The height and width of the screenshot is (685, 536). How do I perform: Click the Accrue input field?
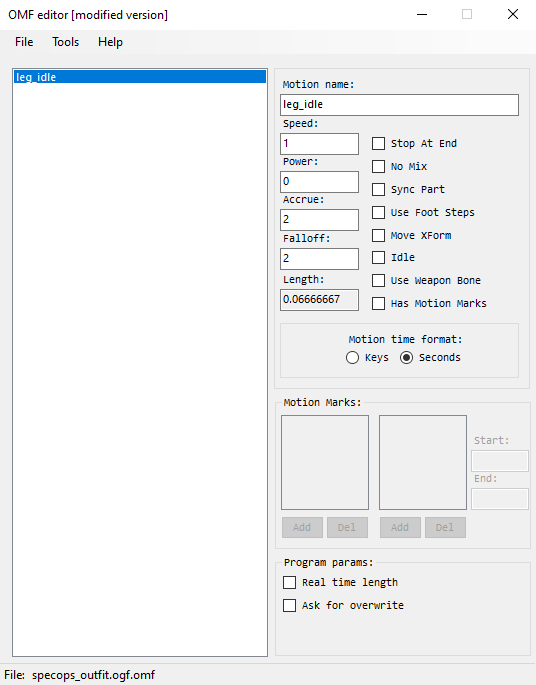tap(319, 220)
